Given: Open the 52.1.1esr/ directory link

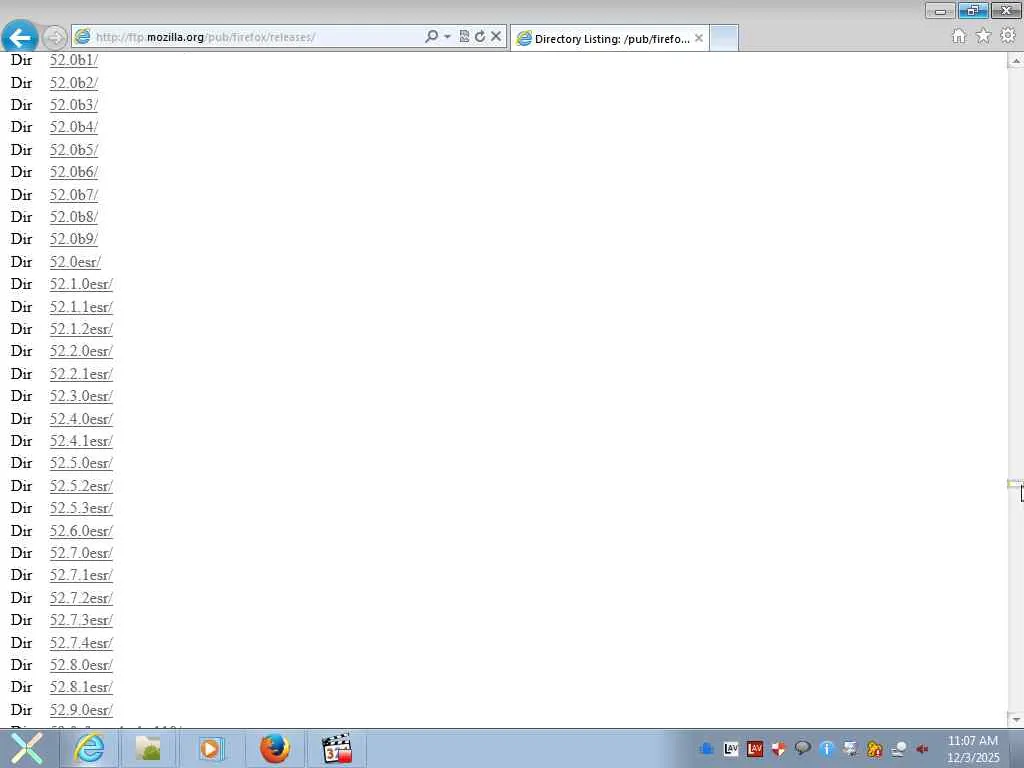Looking at the screenshot, I should click(81, 307).
